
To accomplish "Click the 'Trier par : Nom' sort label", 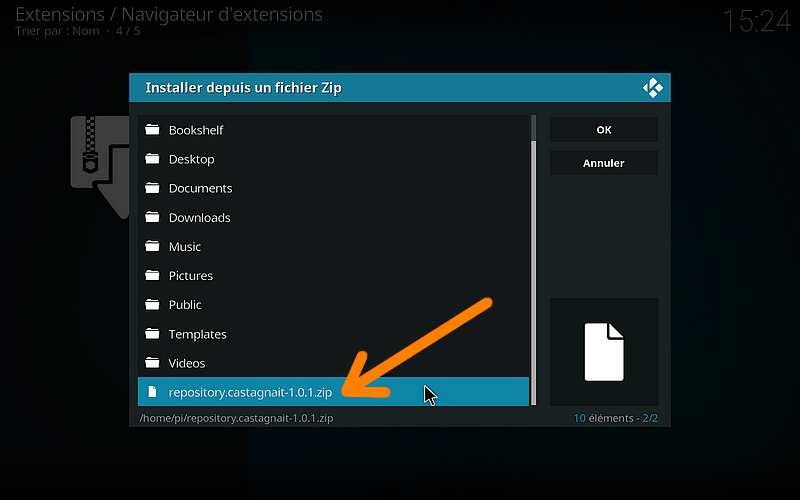I will [57, 31].
